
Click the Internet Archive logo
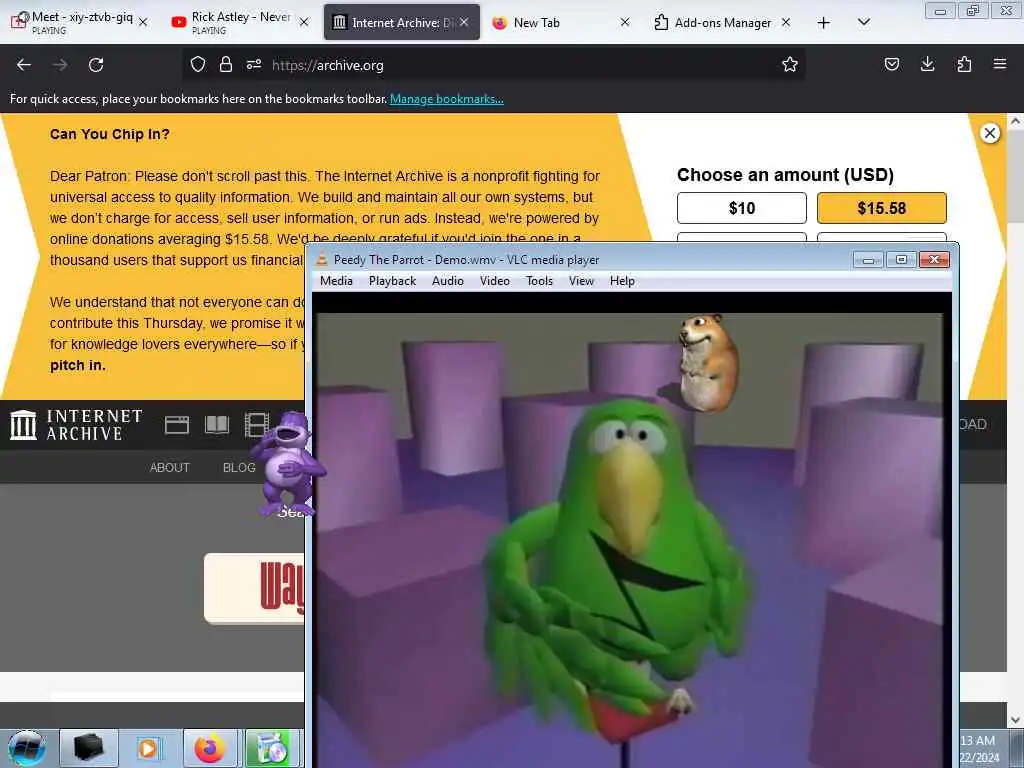[76, 424]
